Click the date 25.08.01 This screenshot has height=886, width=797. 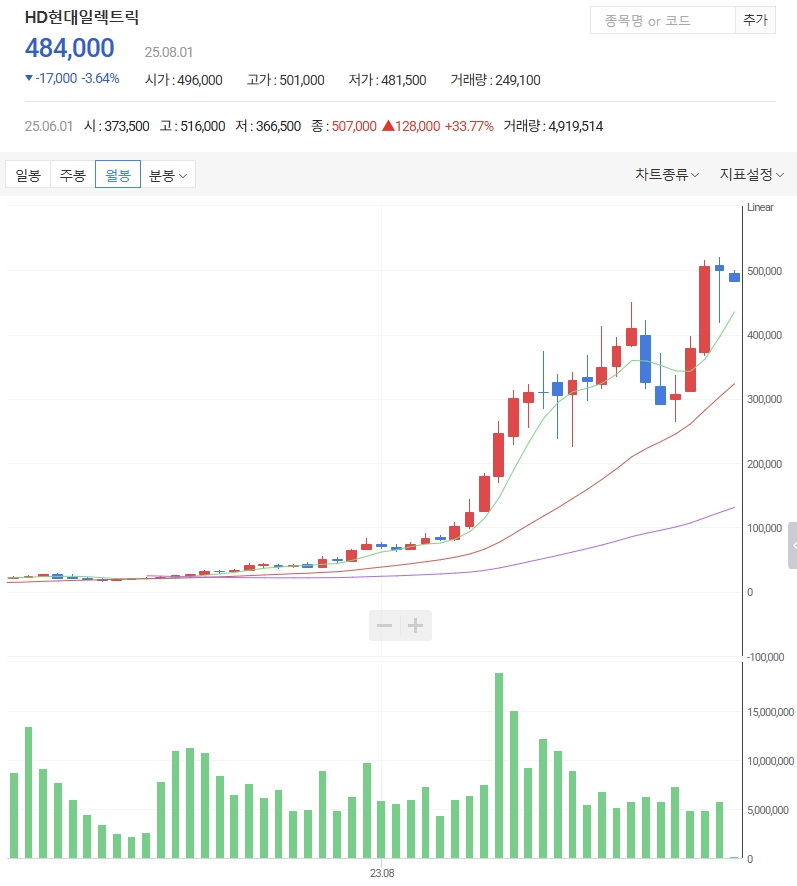(168, 52)
